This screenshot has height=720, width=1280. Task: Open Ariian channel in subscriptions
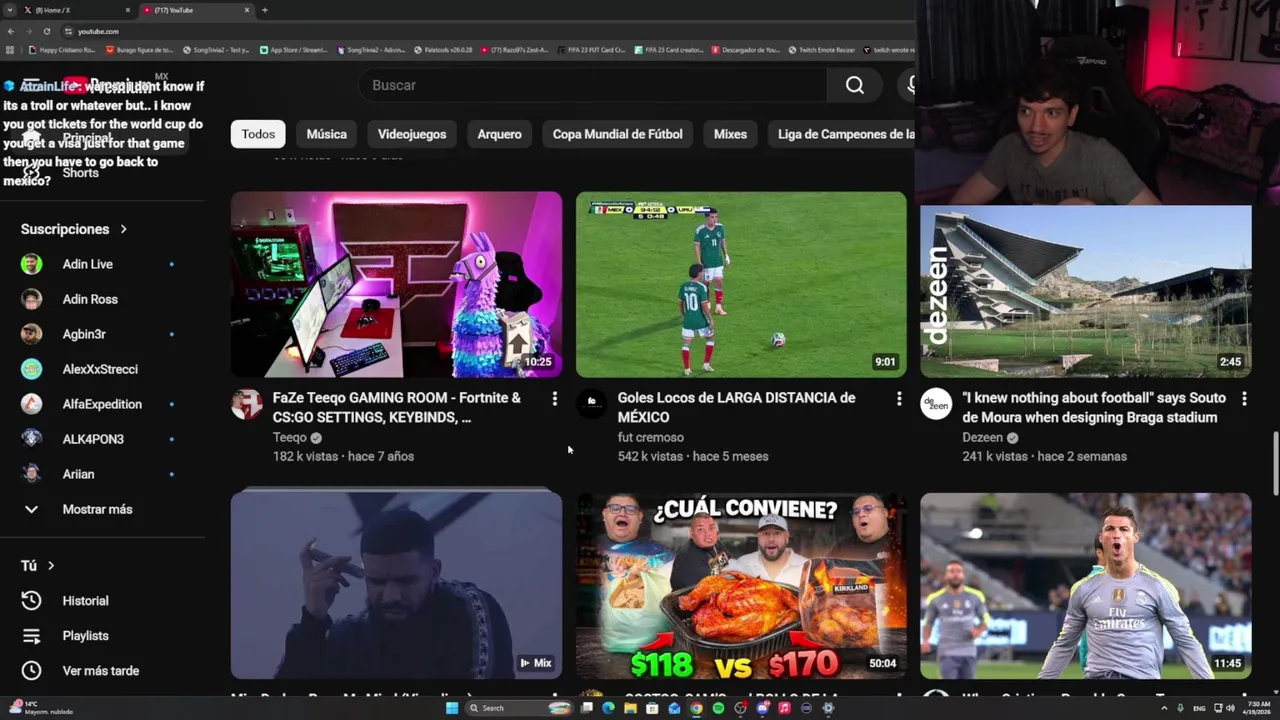(78, 474)
